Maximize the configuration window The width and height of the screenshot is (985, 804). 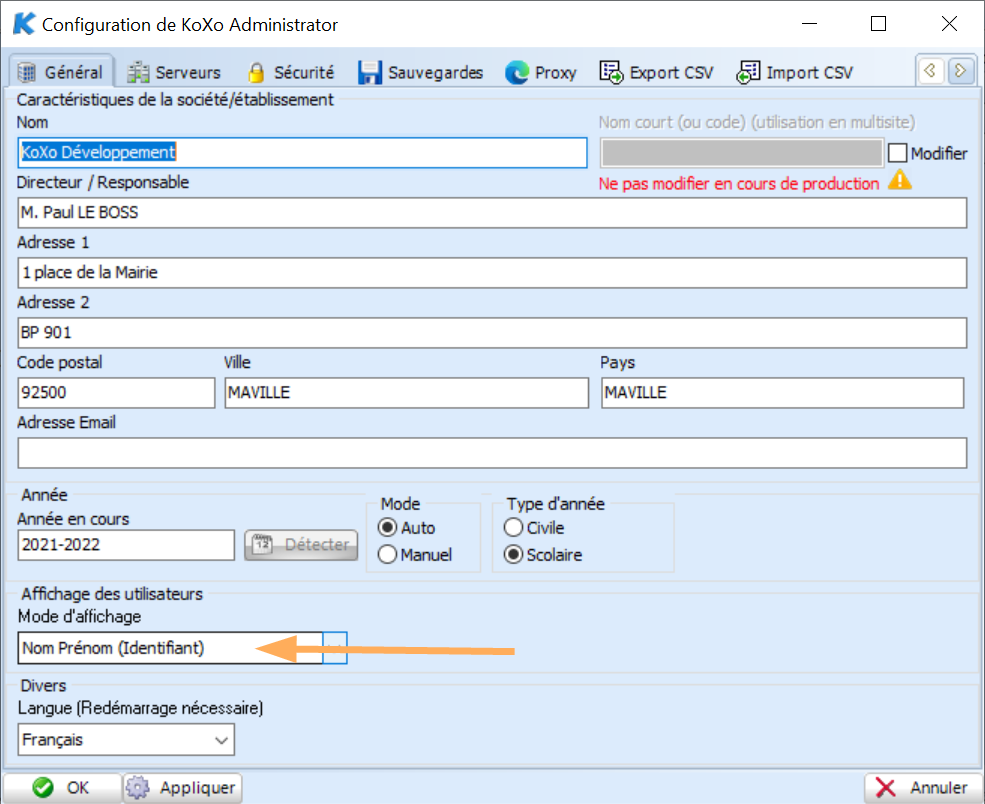(878, 24)
